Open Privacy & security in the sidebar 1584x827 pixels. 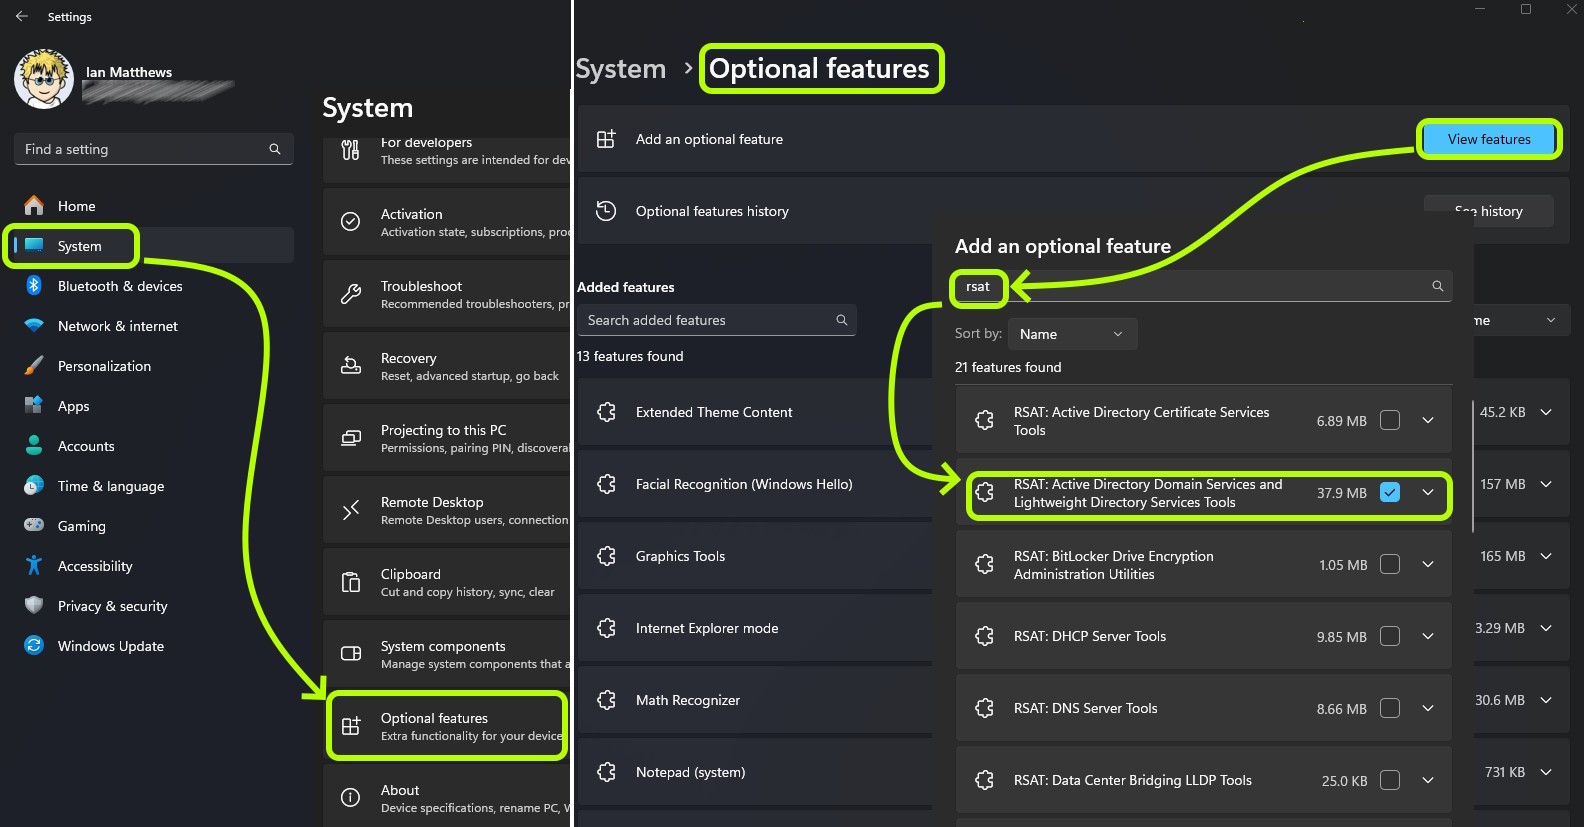click(112, 606)
